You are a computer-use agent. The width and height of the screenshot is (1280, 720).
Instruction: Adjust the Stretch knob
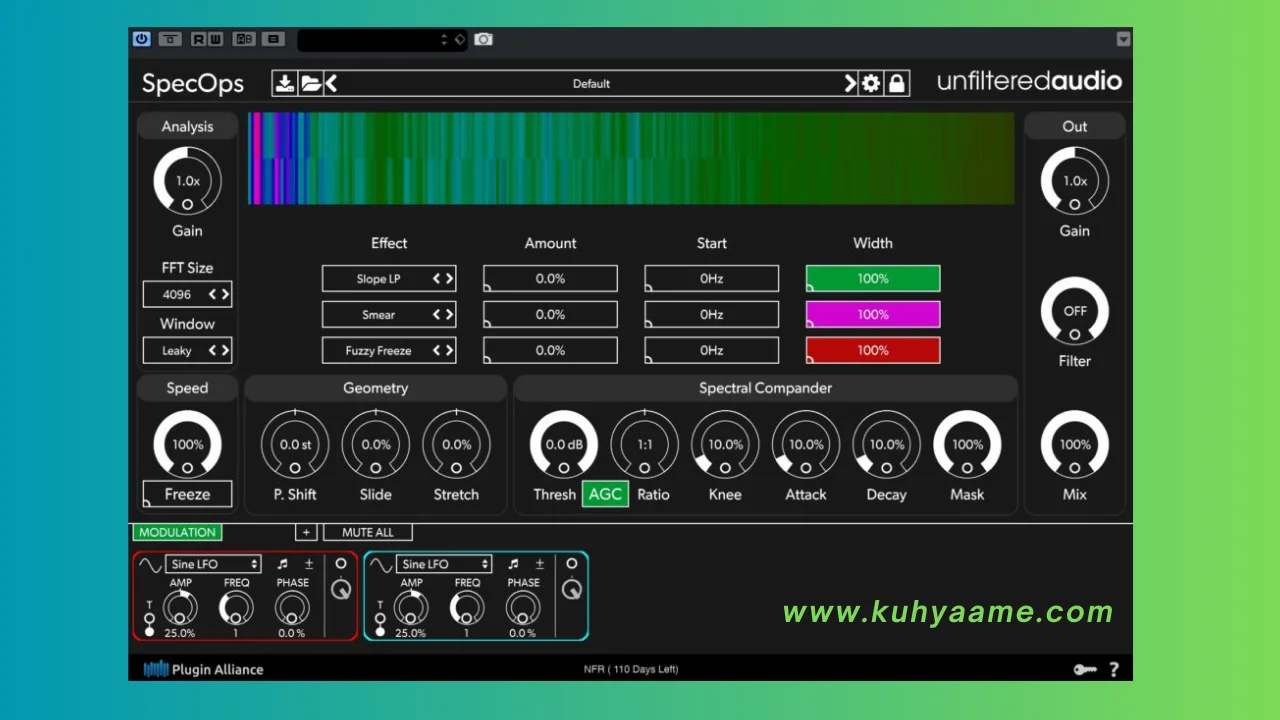(456, 444)
